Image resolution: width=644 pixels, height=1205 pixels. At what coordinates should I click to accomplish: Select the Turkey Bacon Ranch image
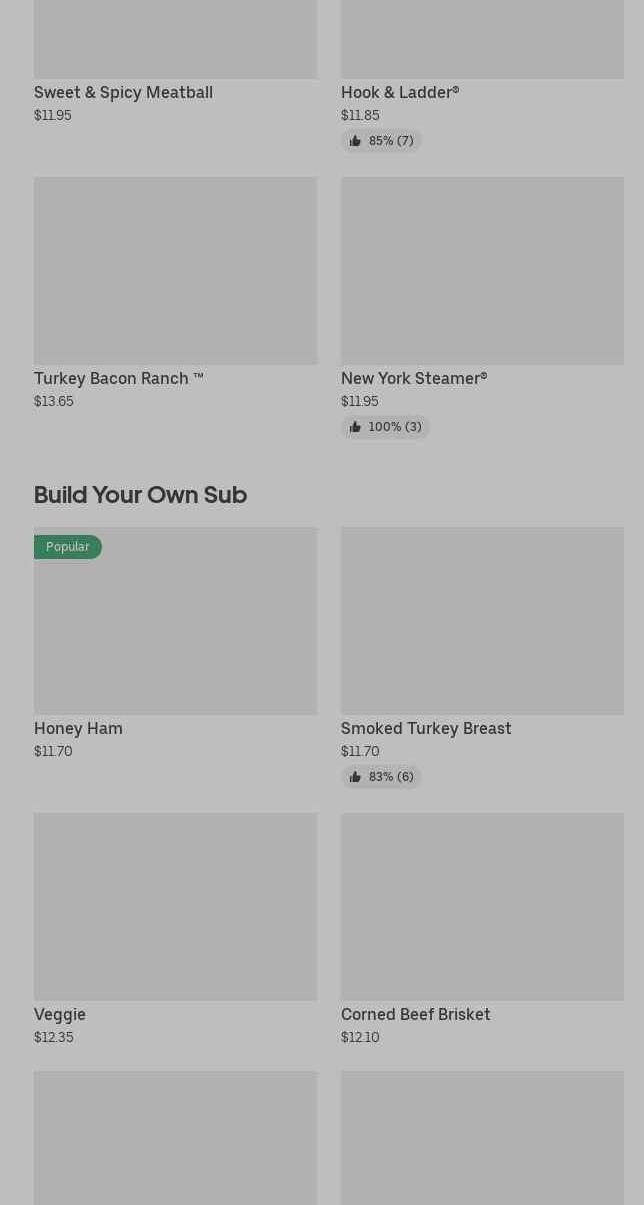[175, 271]
